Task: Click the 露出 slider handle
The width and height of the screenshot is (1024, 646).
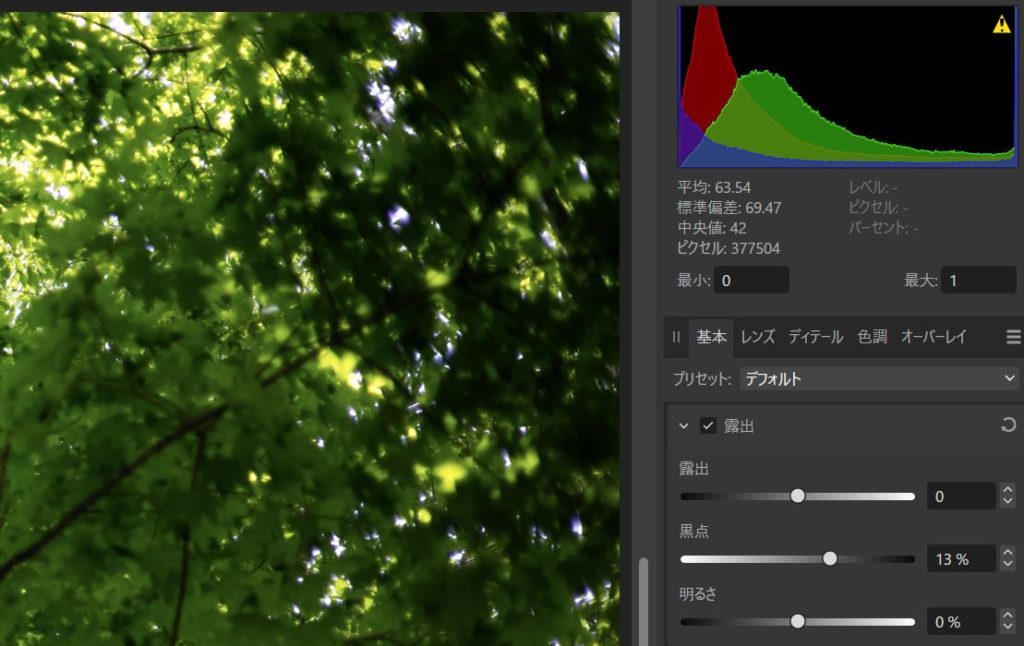Action: click(x=797, y=496)
